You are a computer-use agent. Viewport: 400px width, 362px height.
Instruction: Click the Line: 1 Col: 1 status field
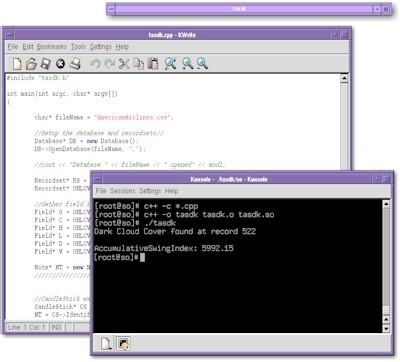[27, 327]
